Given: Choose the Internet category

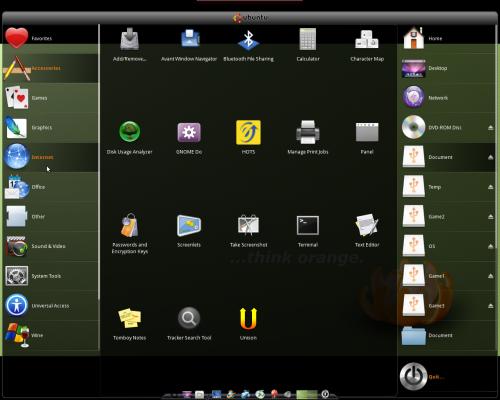Looking at the screenshot, I should (51, 157).
